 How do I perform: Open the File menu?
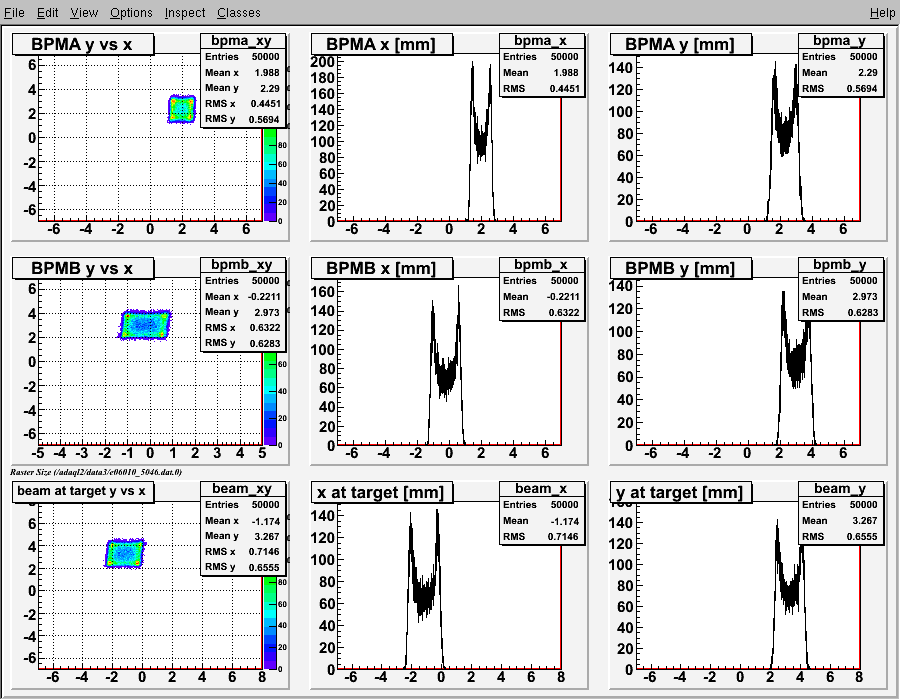click(x=14, y=13)
